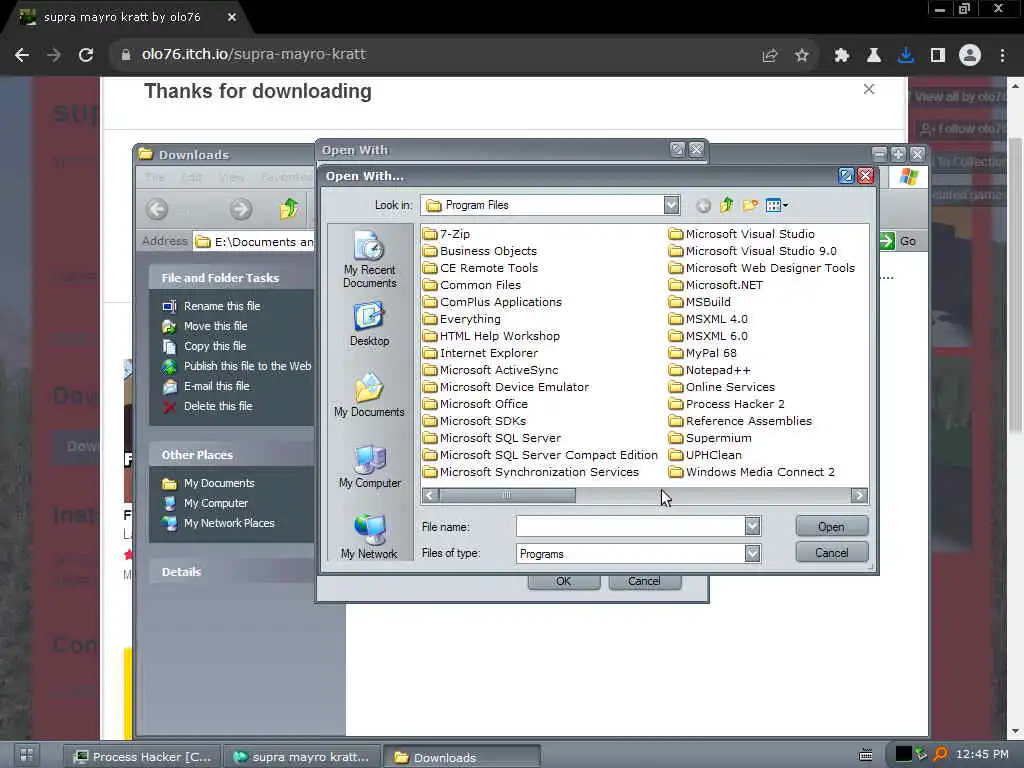Click the Back arrow in Downloads window

pyautogui.click(x=157, y=209)
